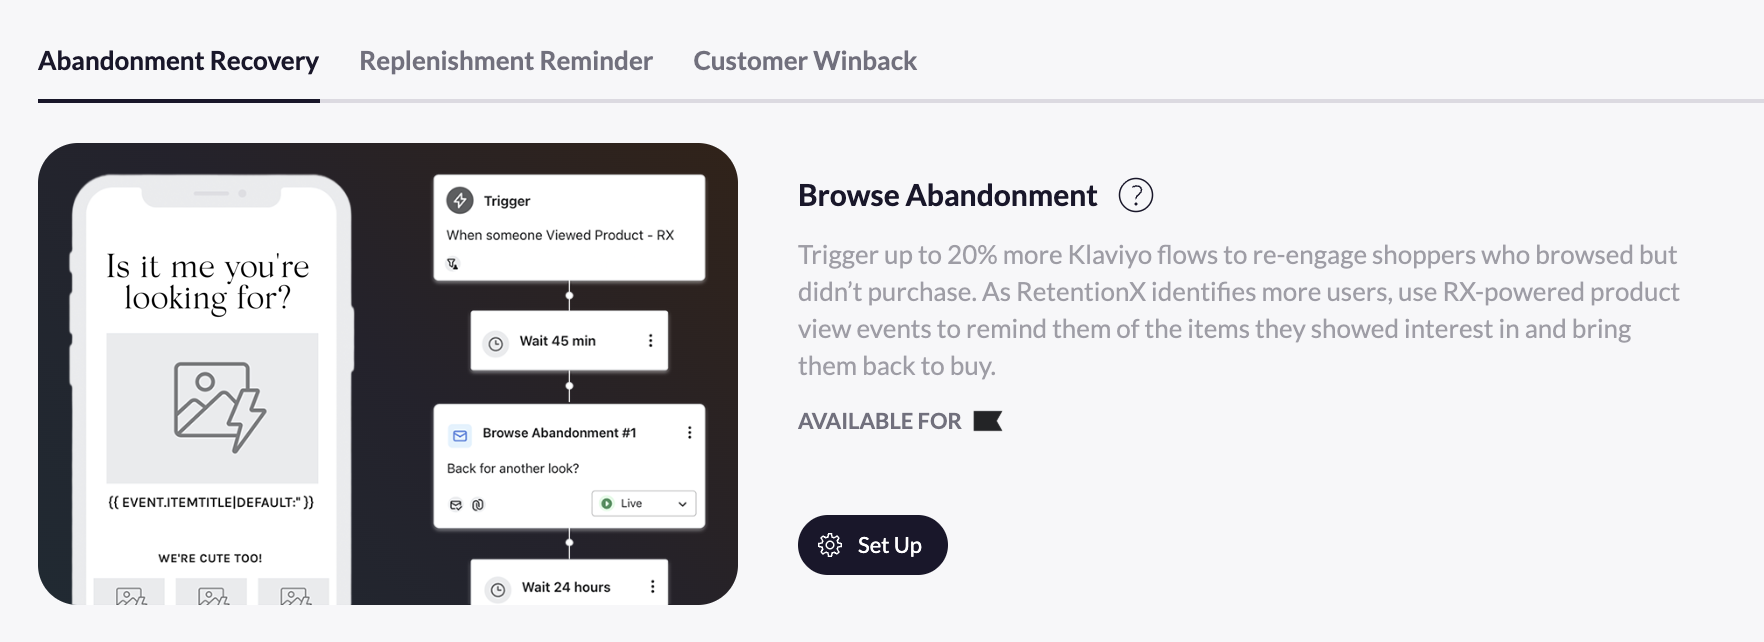Switch to the Customer Winback tab
The image size is (1764, 642).
tap(804, 61)
